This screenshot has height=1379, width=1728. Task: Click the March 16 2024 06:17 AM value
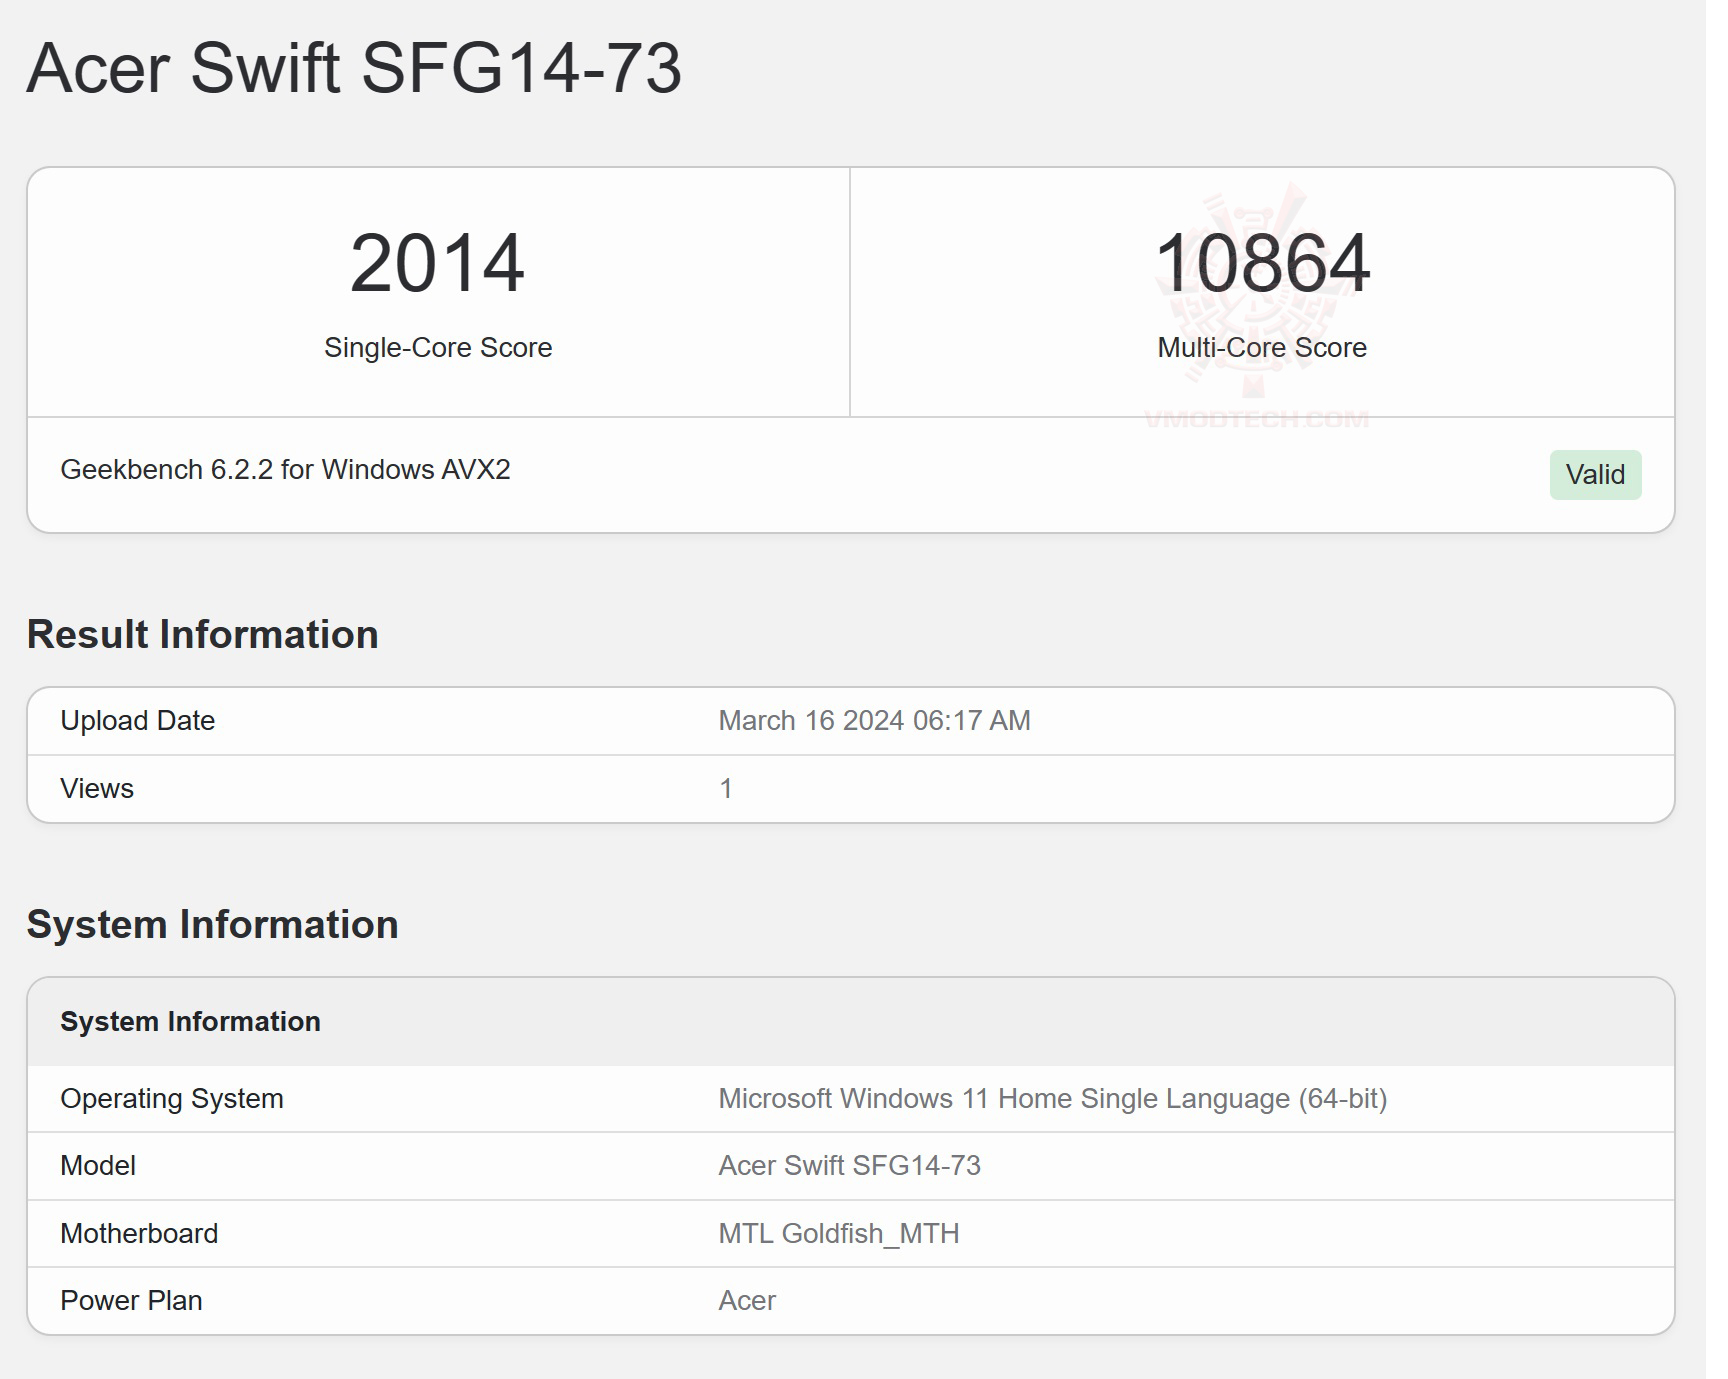pyautogui.click(x=874, y=721)
